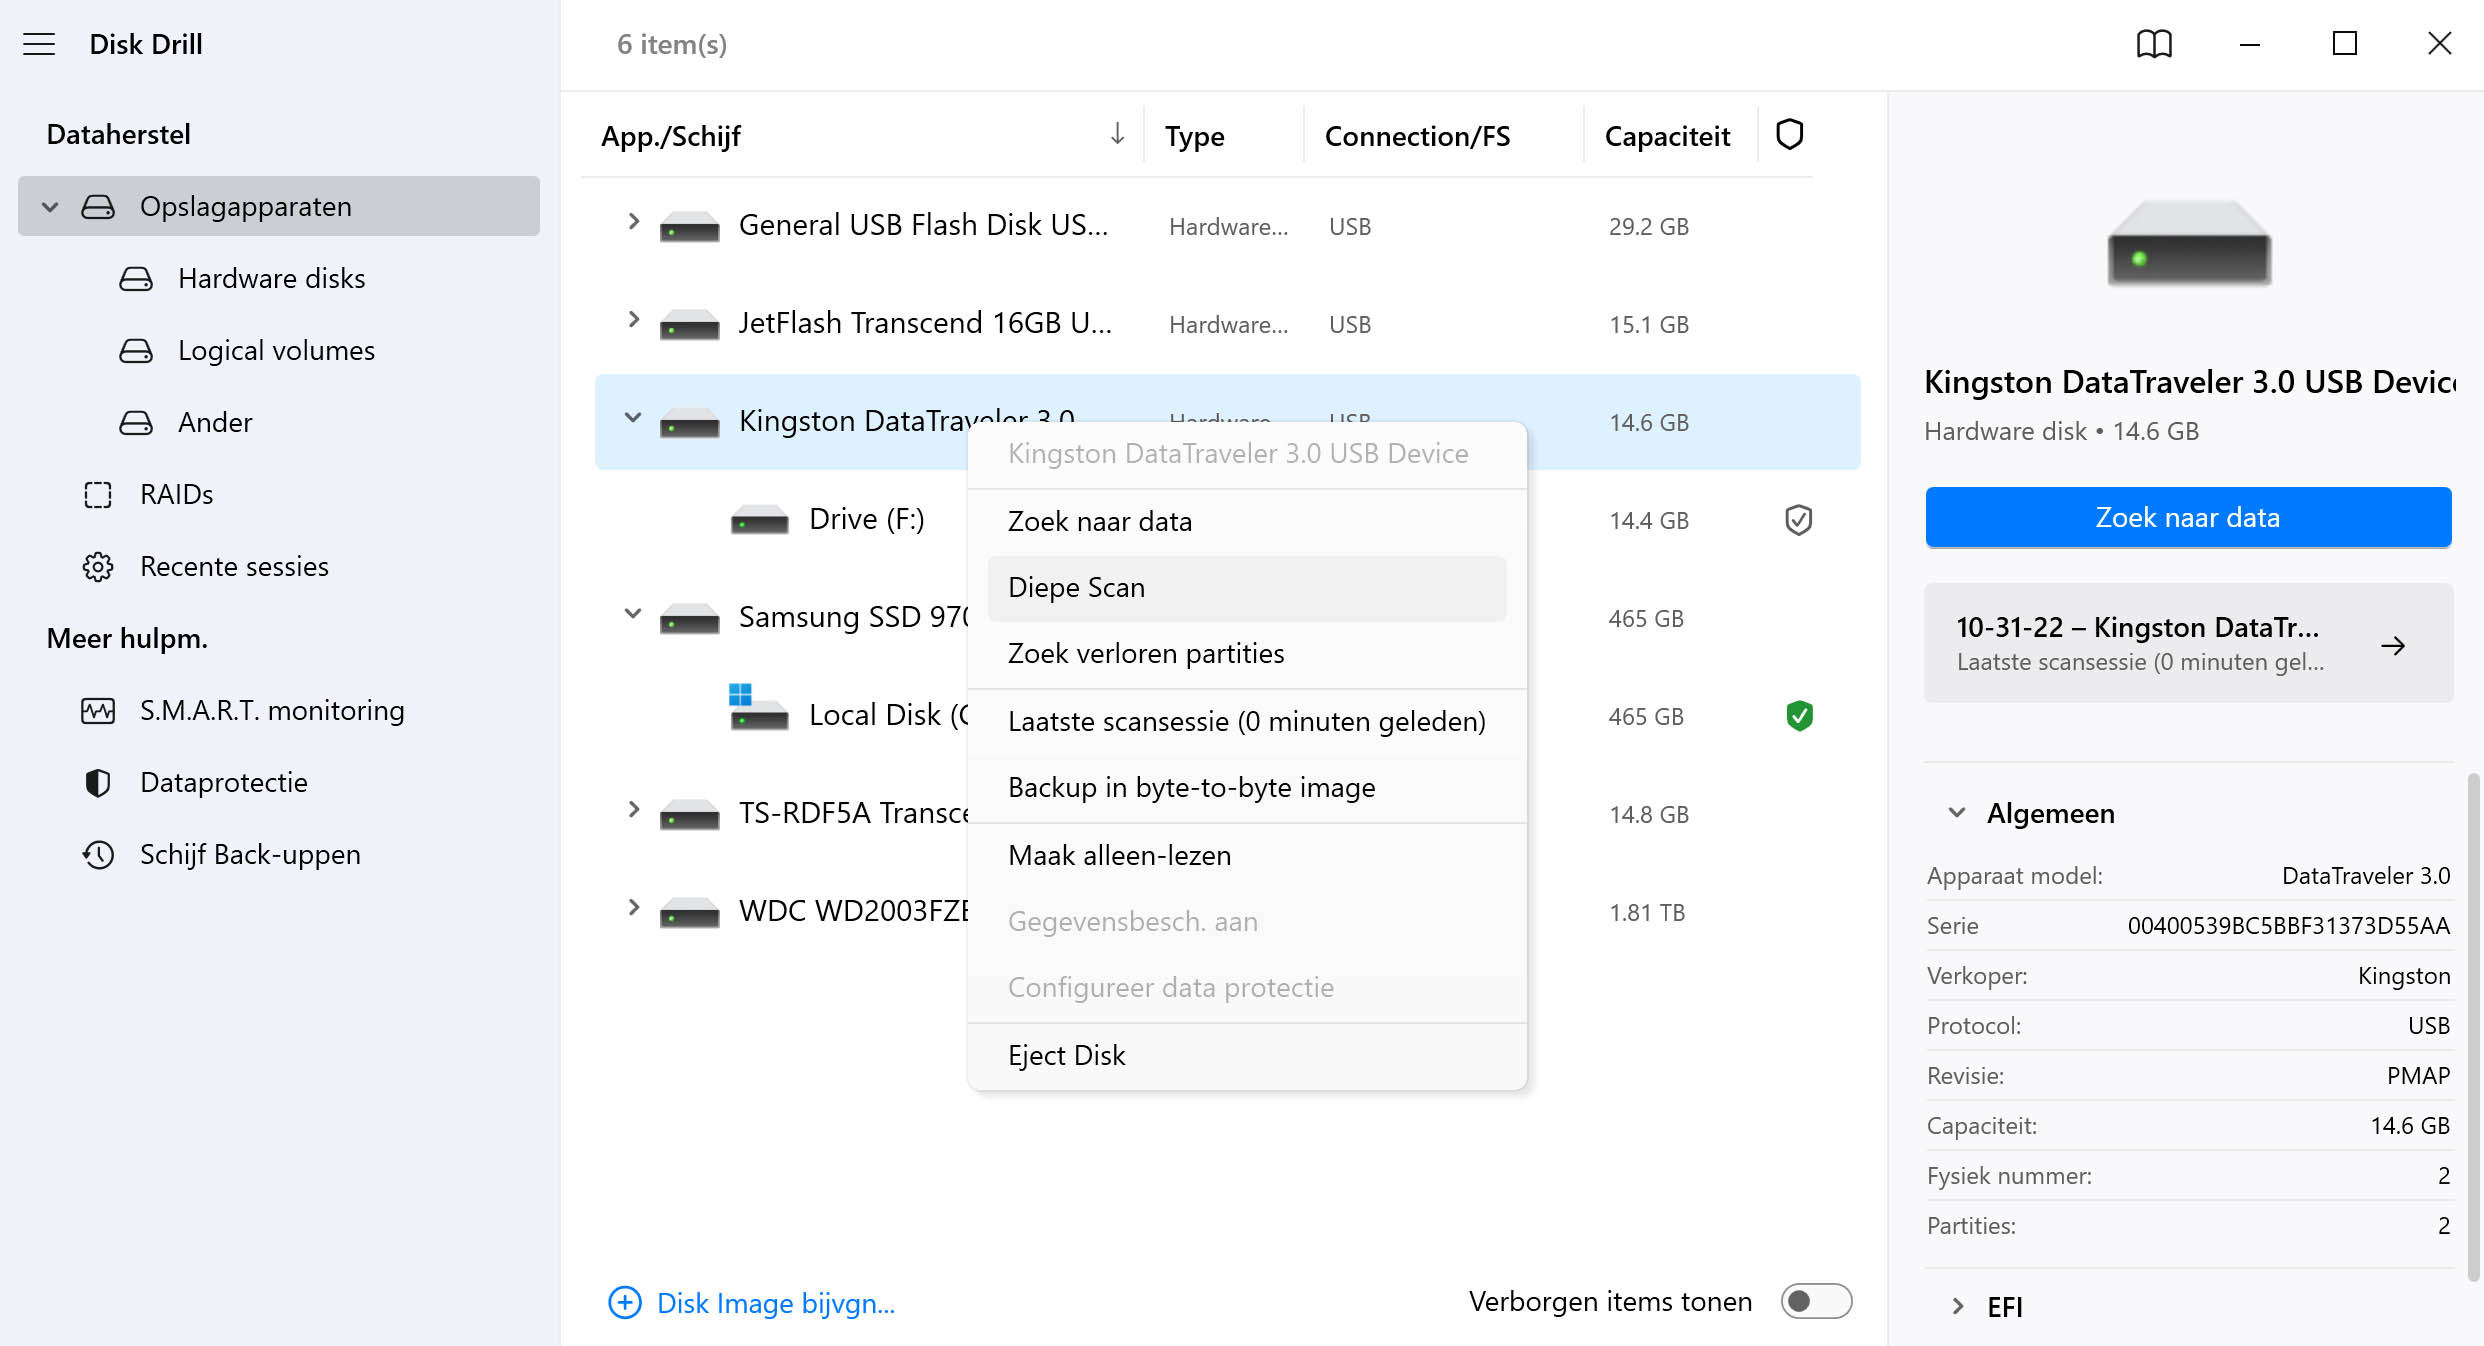2484x1346 pixels.
Task: Expand General USB Flash Disk row
Action: [x=633, y=222]
